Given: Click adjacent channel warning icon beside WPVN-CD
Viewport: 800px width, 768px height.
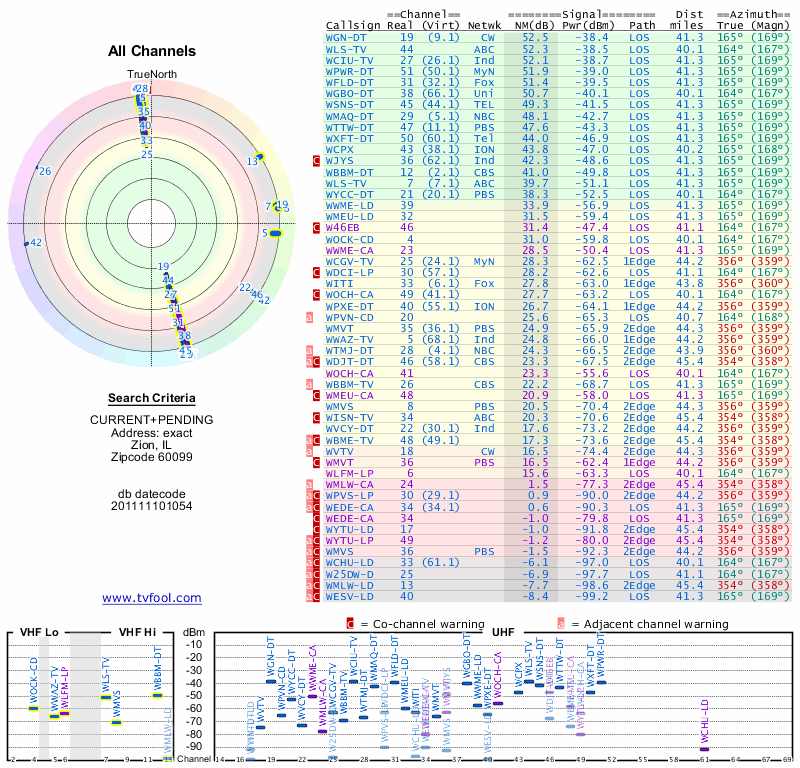Looking at the screenshot, I should pyautogui.click(x=309, y=317).
